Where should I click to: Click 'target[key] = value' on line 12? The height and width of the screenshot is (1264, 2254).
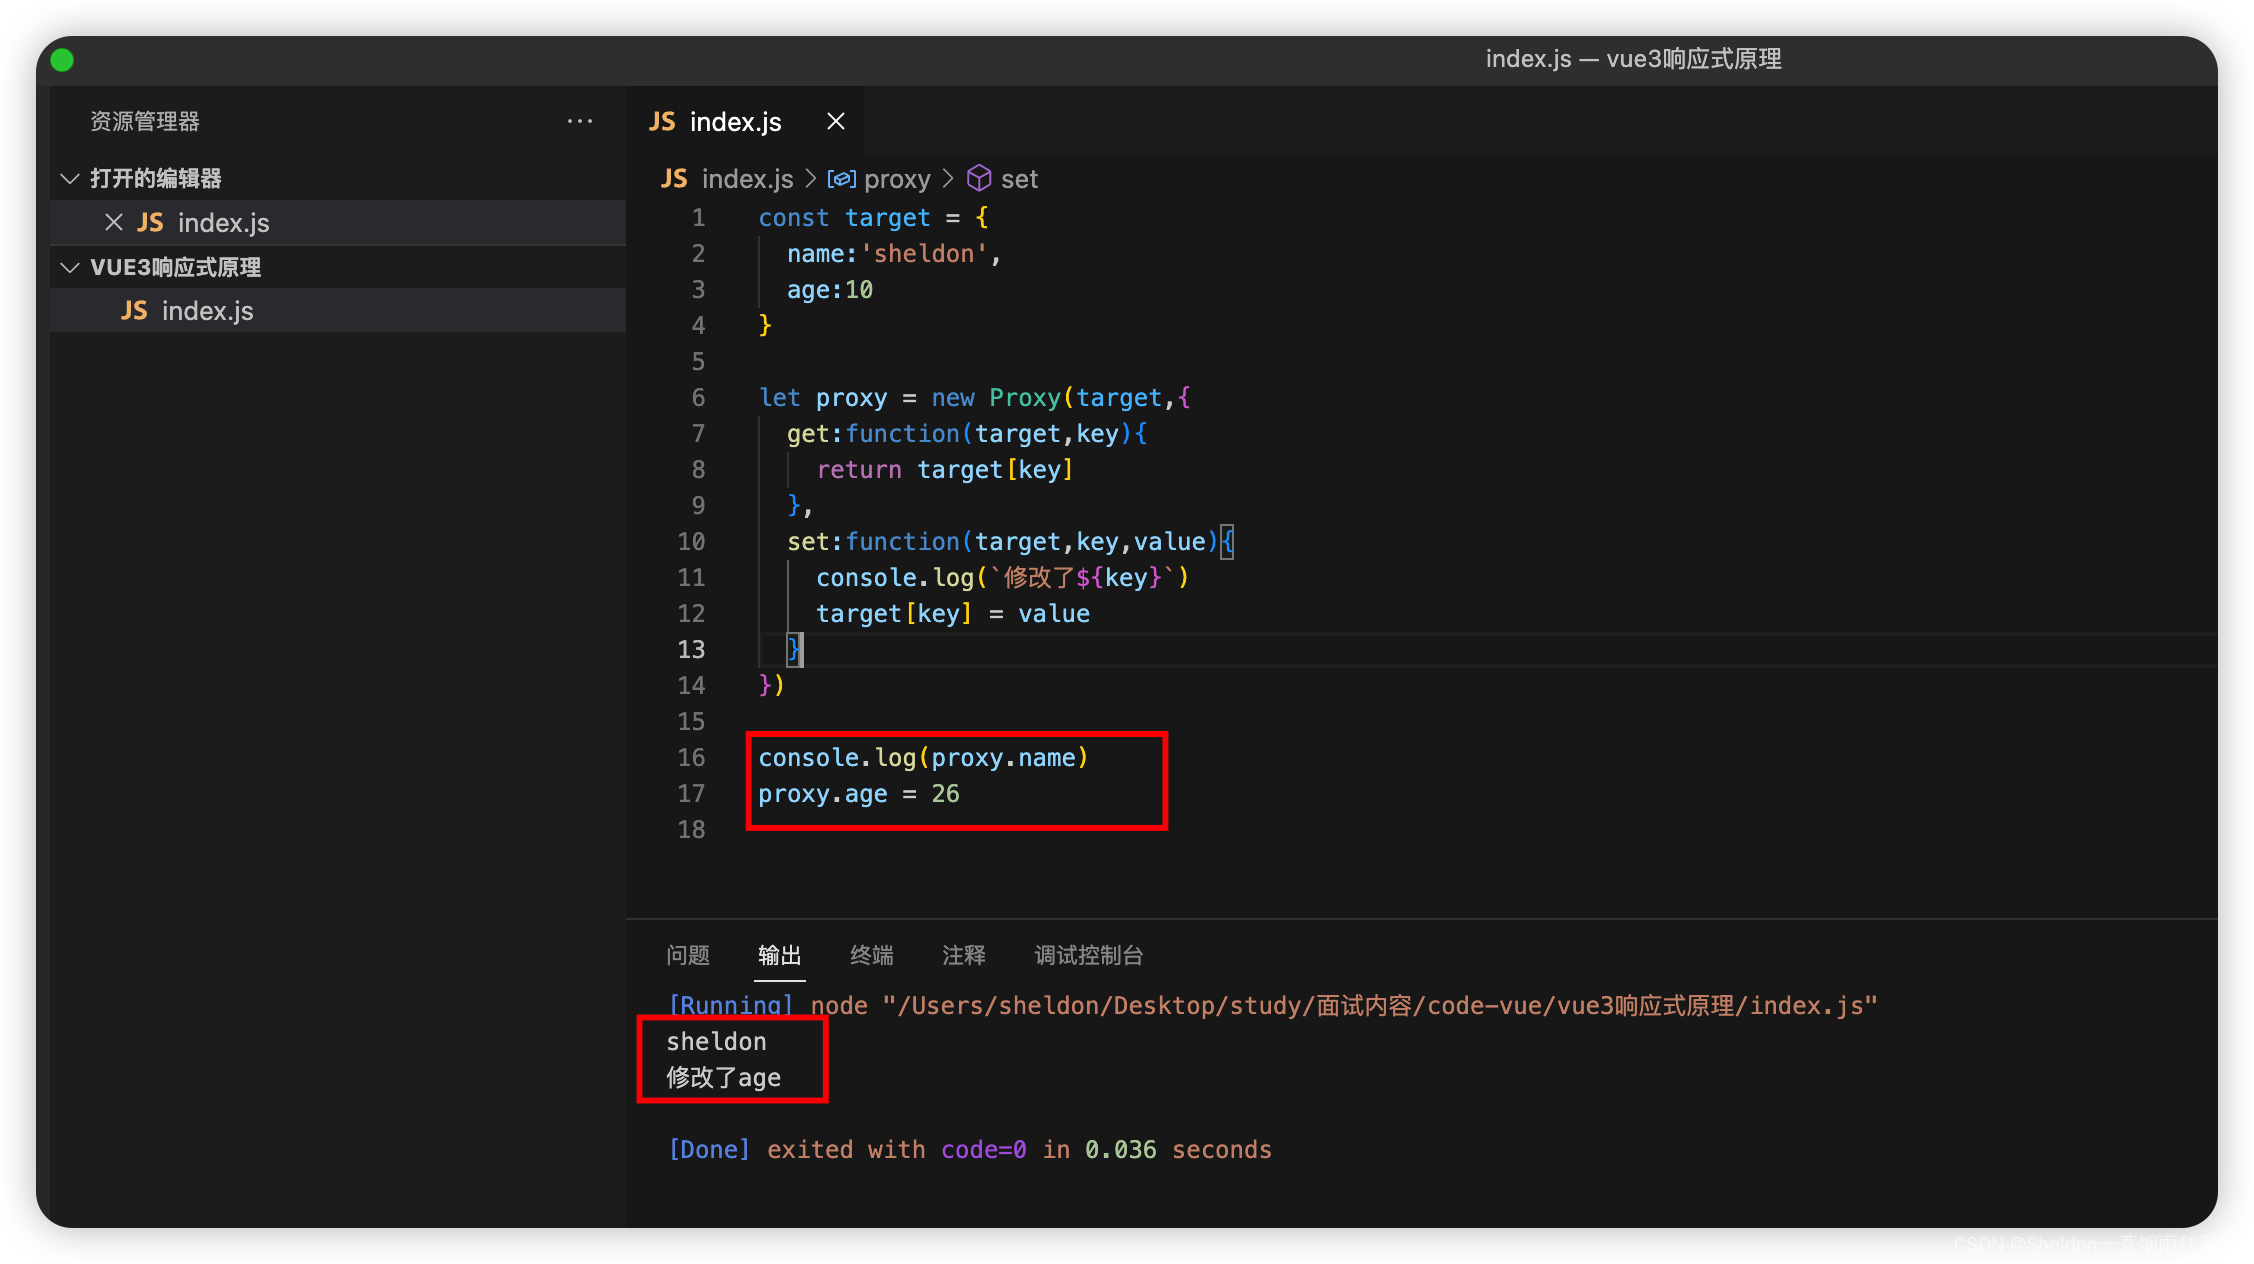click(953, 614)
